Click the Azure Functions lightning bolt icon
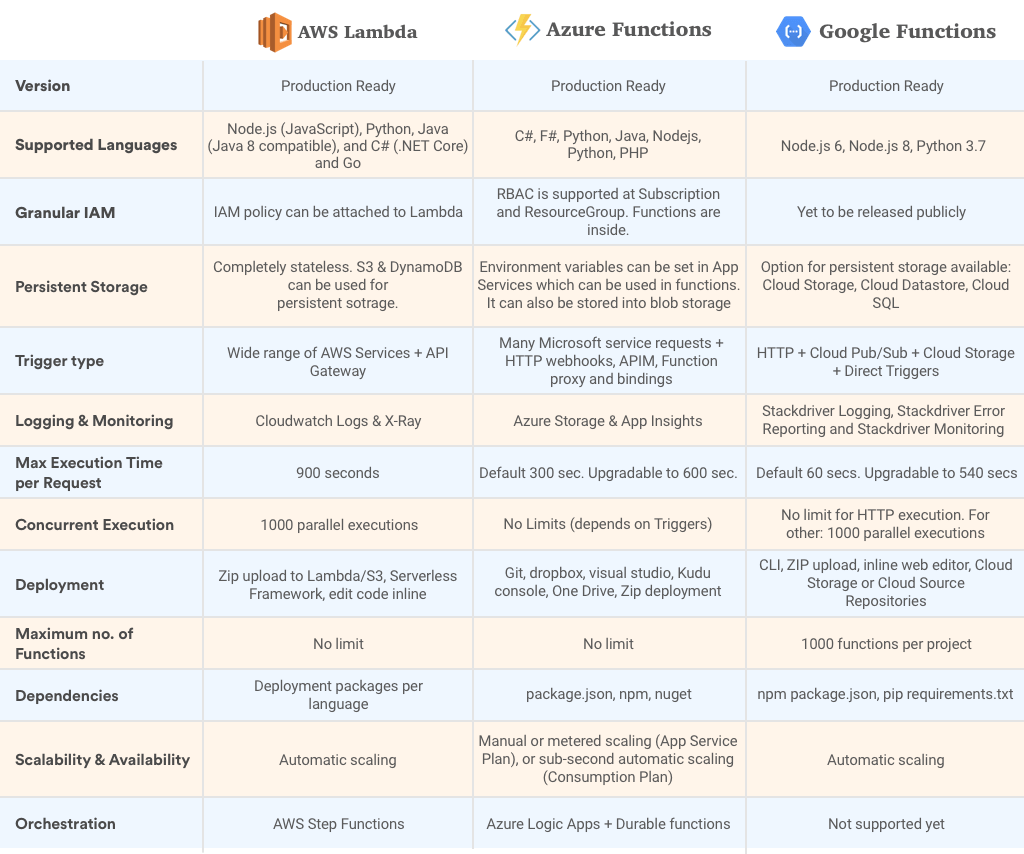 point(522,30)
